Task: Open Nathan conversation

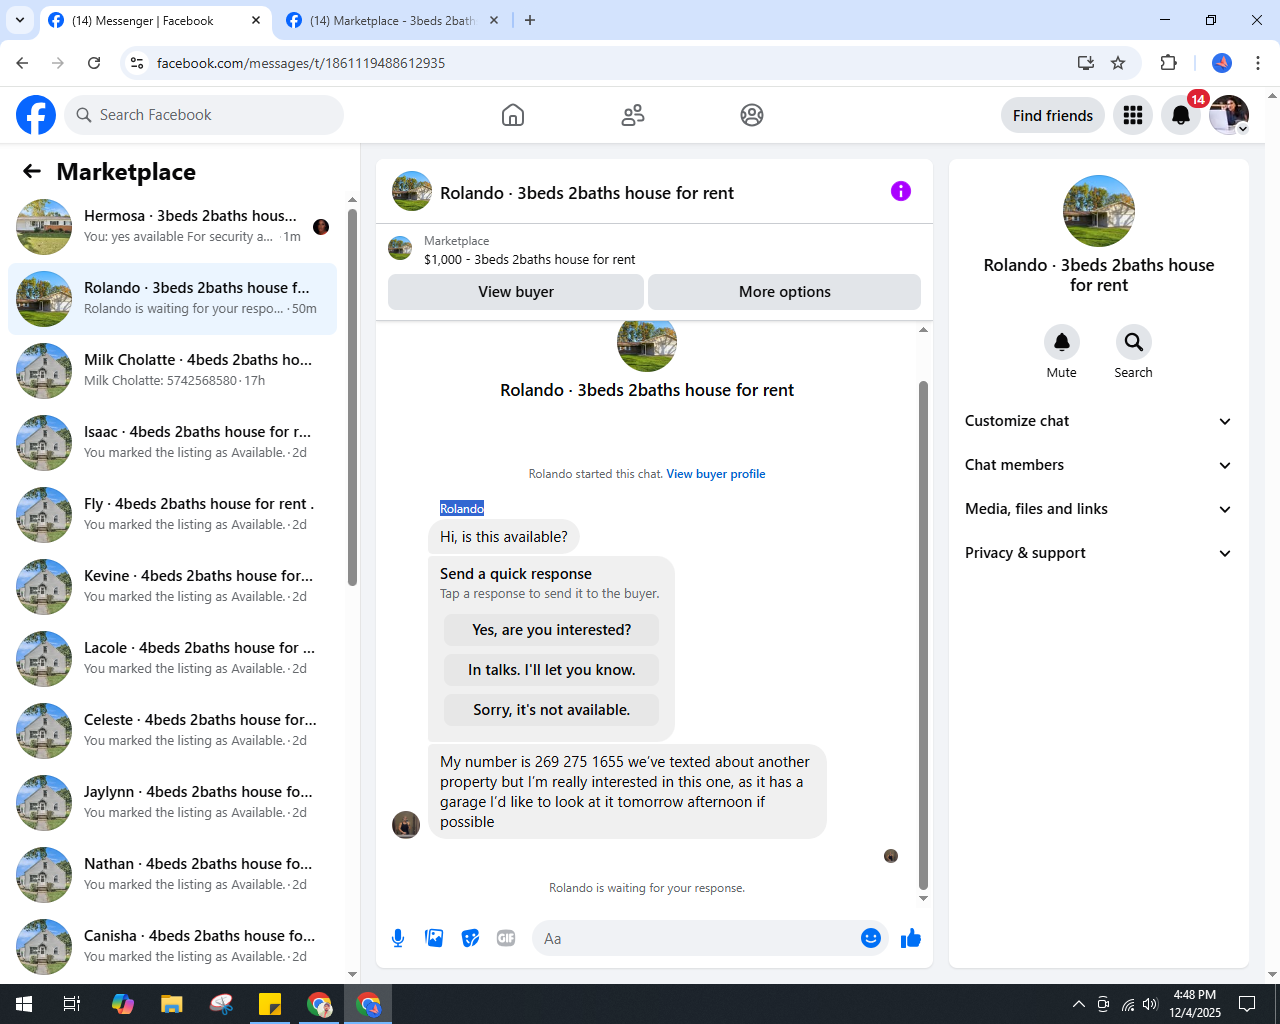Action: (x=172, y=875)
